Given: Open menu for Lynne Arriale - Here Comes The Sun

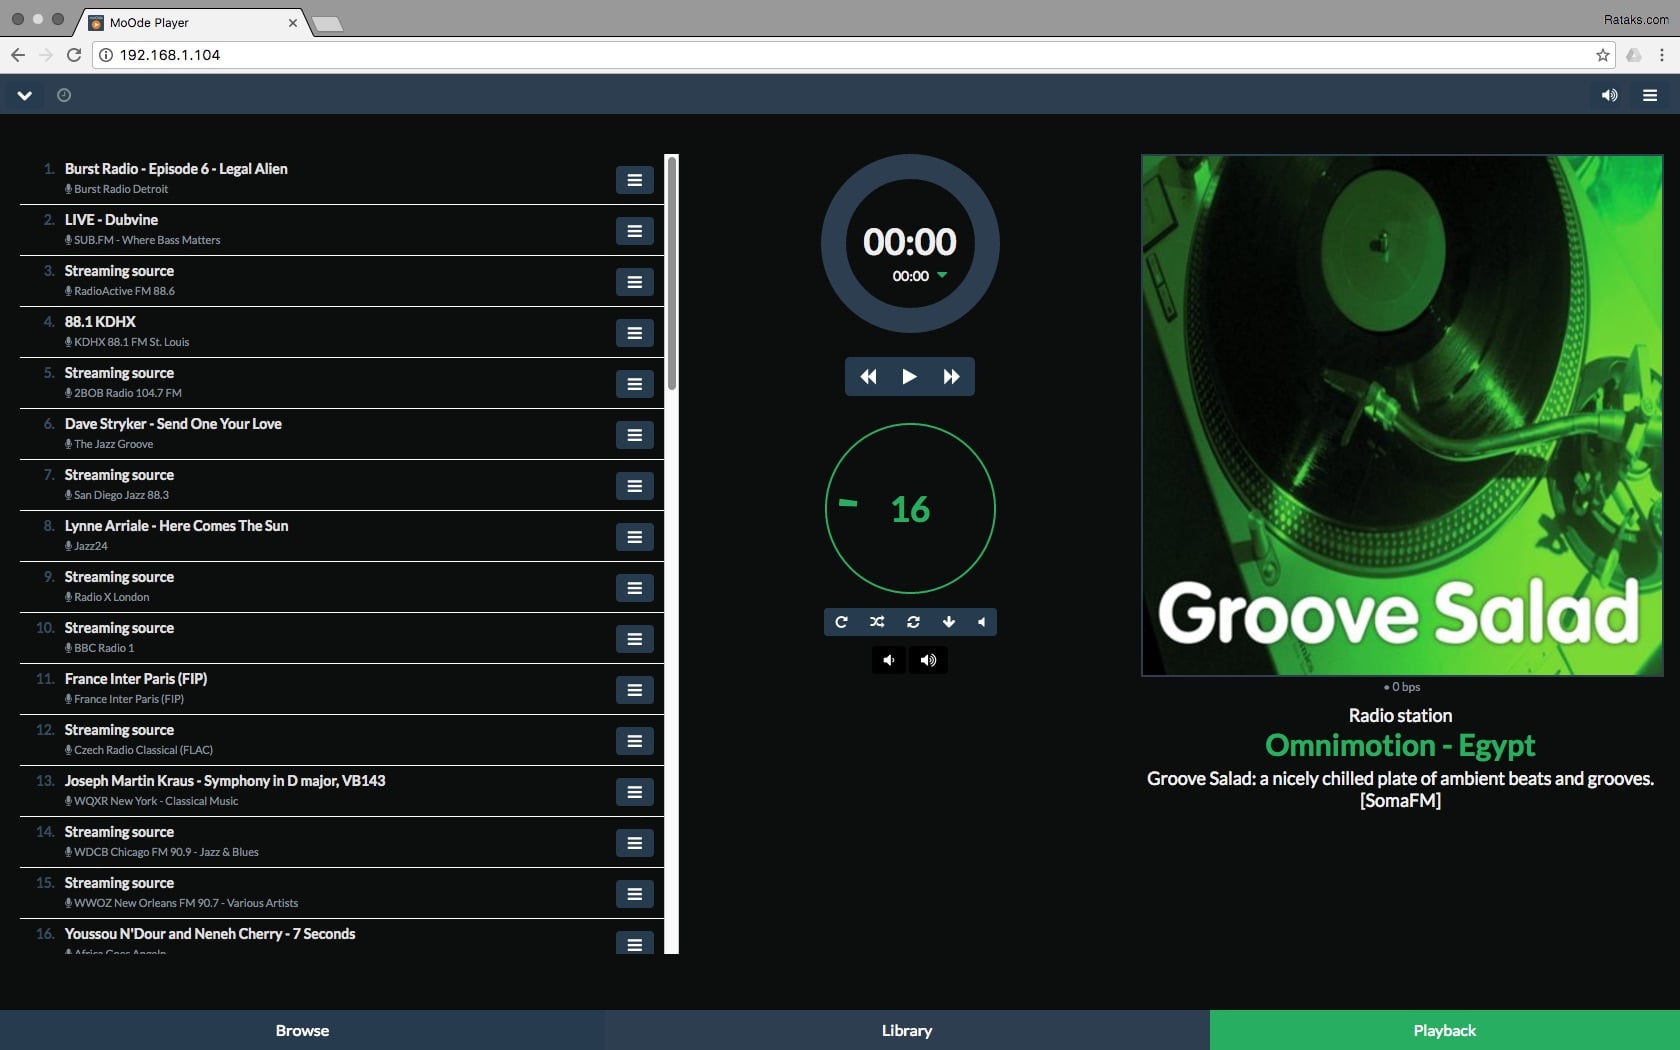Looking at the screenshot, I should point(634,537).
